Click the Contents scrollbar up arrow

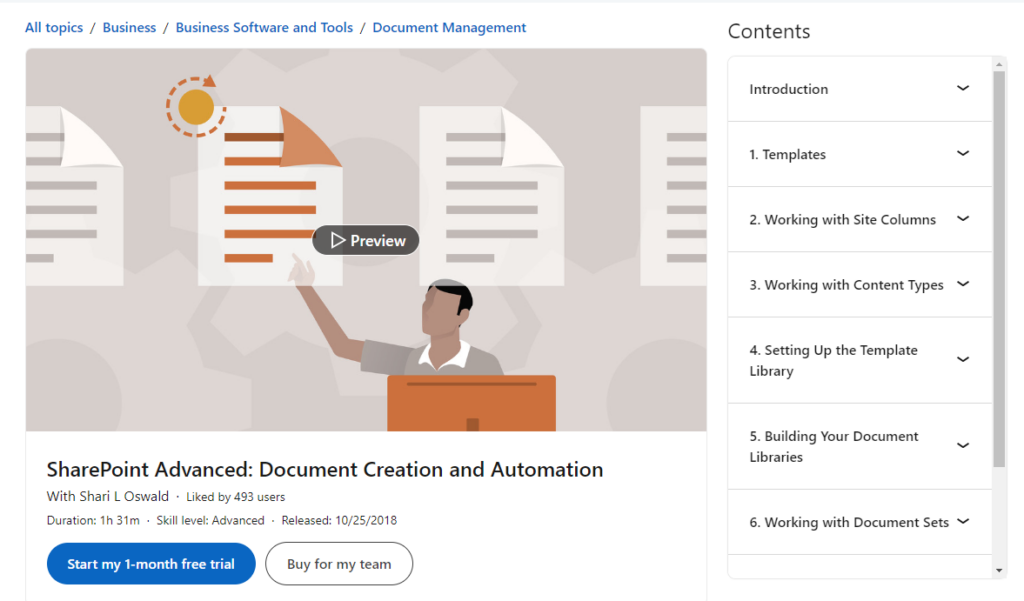coord(999,64)
